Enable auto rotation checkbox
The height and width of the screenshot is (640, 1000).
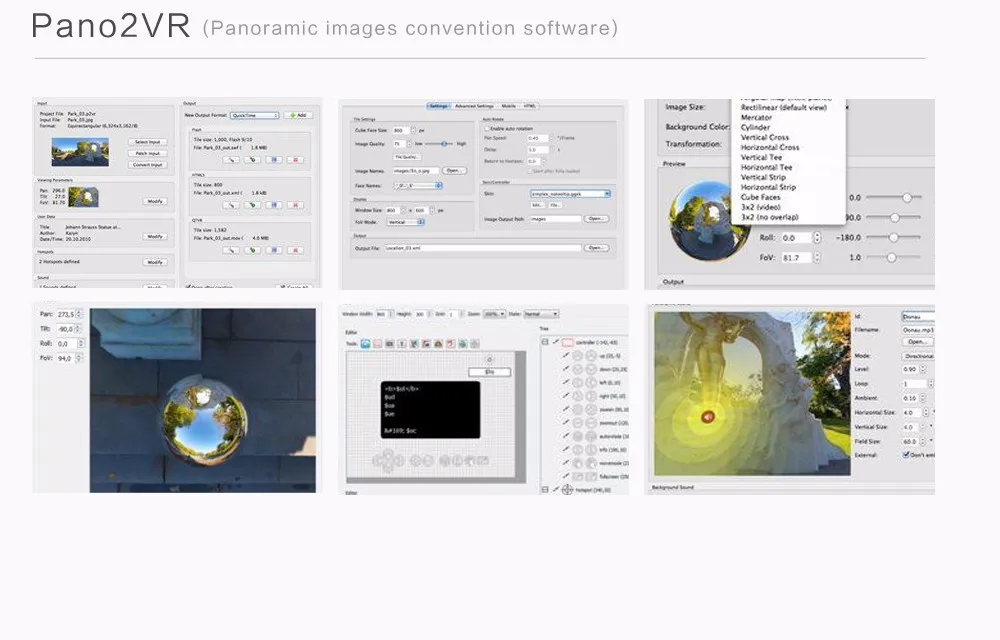486,128
